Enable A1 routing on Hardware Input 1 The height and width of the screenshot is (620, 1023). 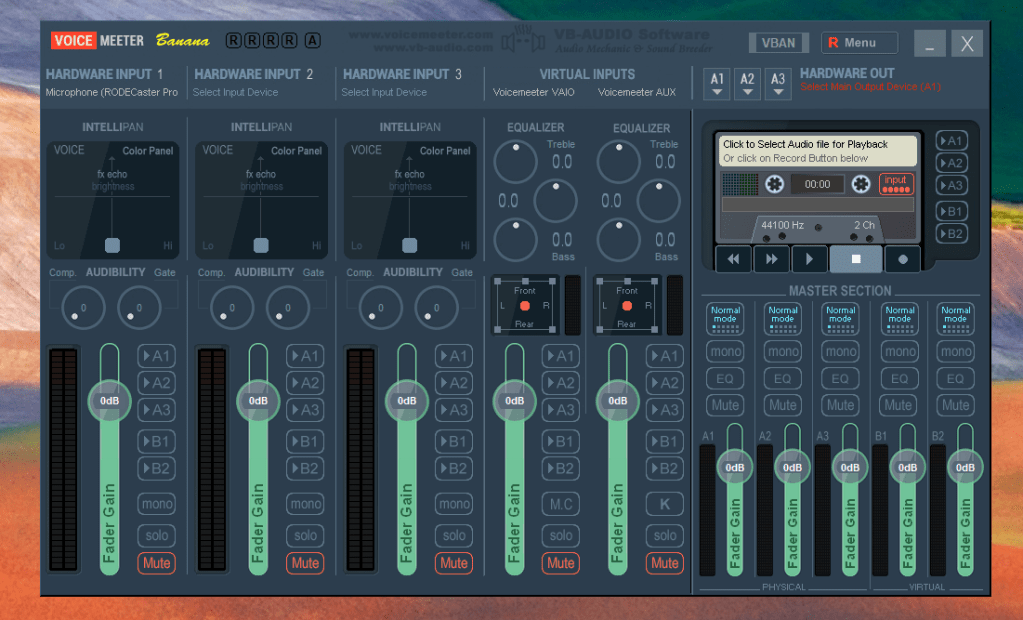coord(157,356)
